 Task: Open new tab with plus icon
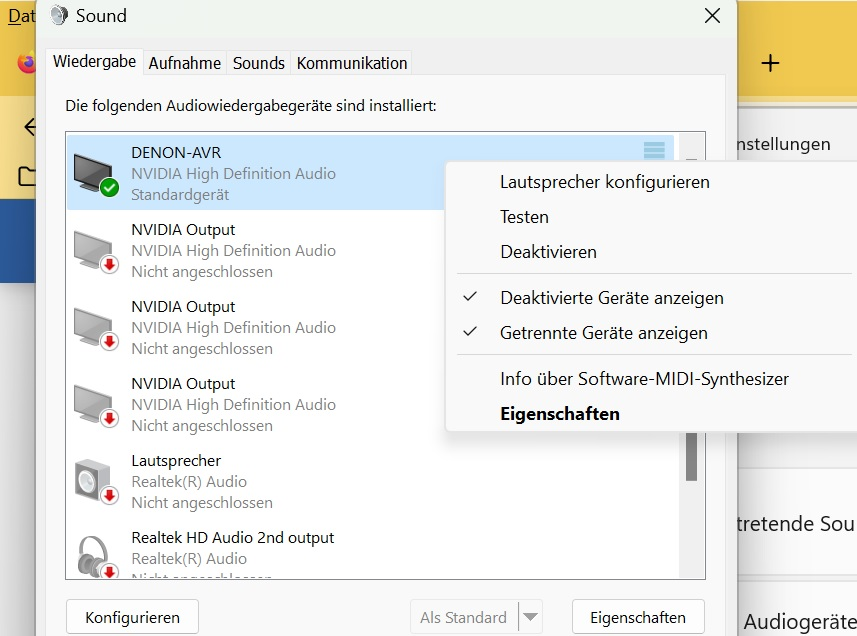point(770,63)
